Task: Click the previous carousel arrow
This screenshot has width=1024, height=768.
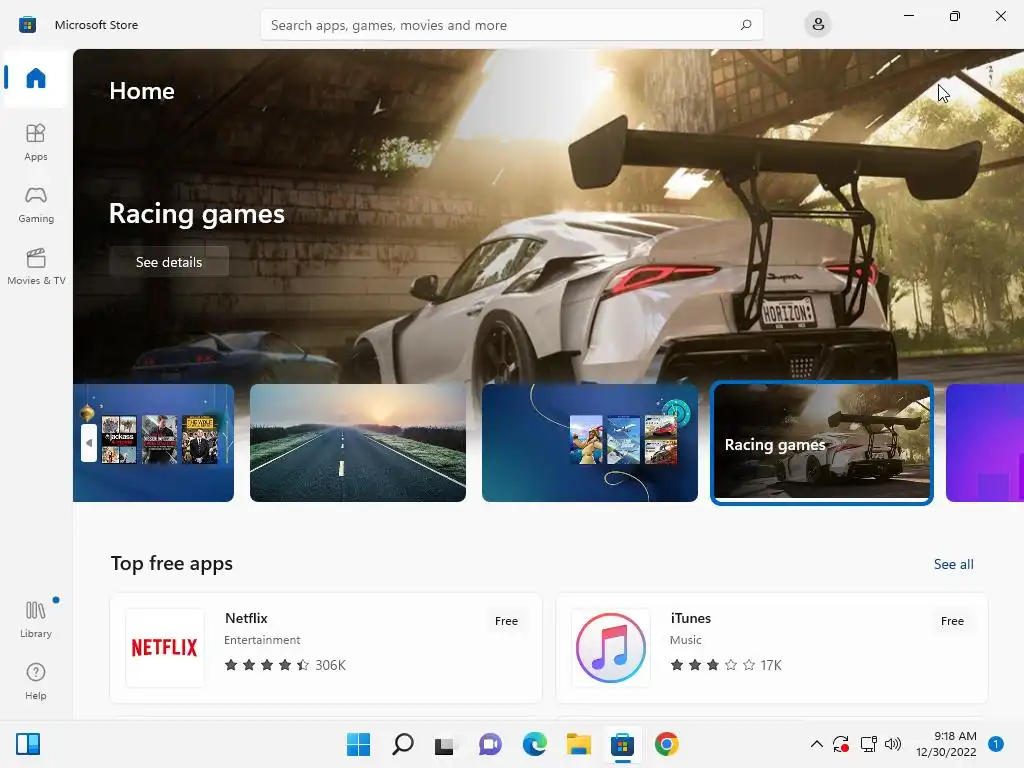Action: (89, 443)
